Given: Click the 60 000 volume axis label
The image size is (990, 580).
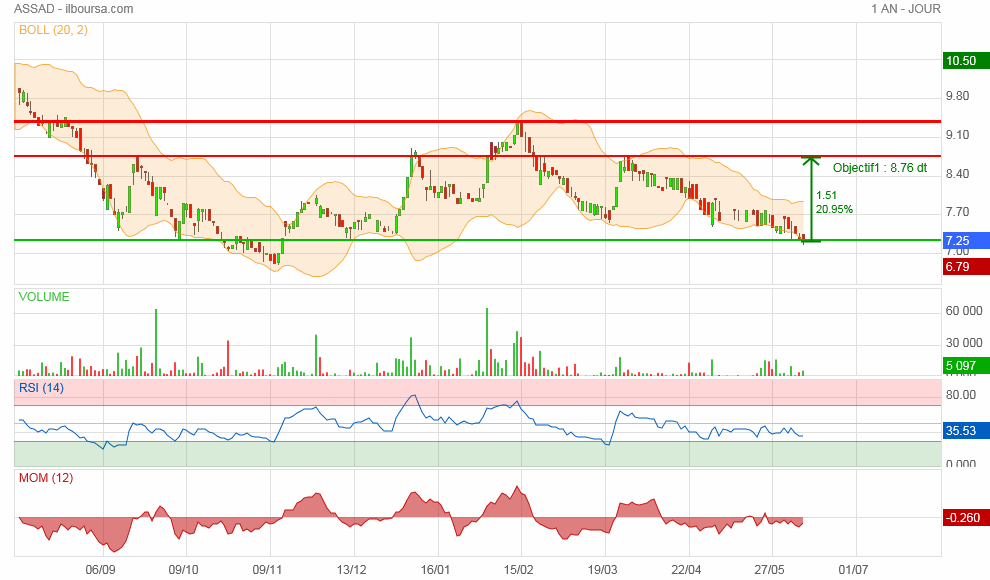Looking at the screenshot, I should [x=963, y=311].
